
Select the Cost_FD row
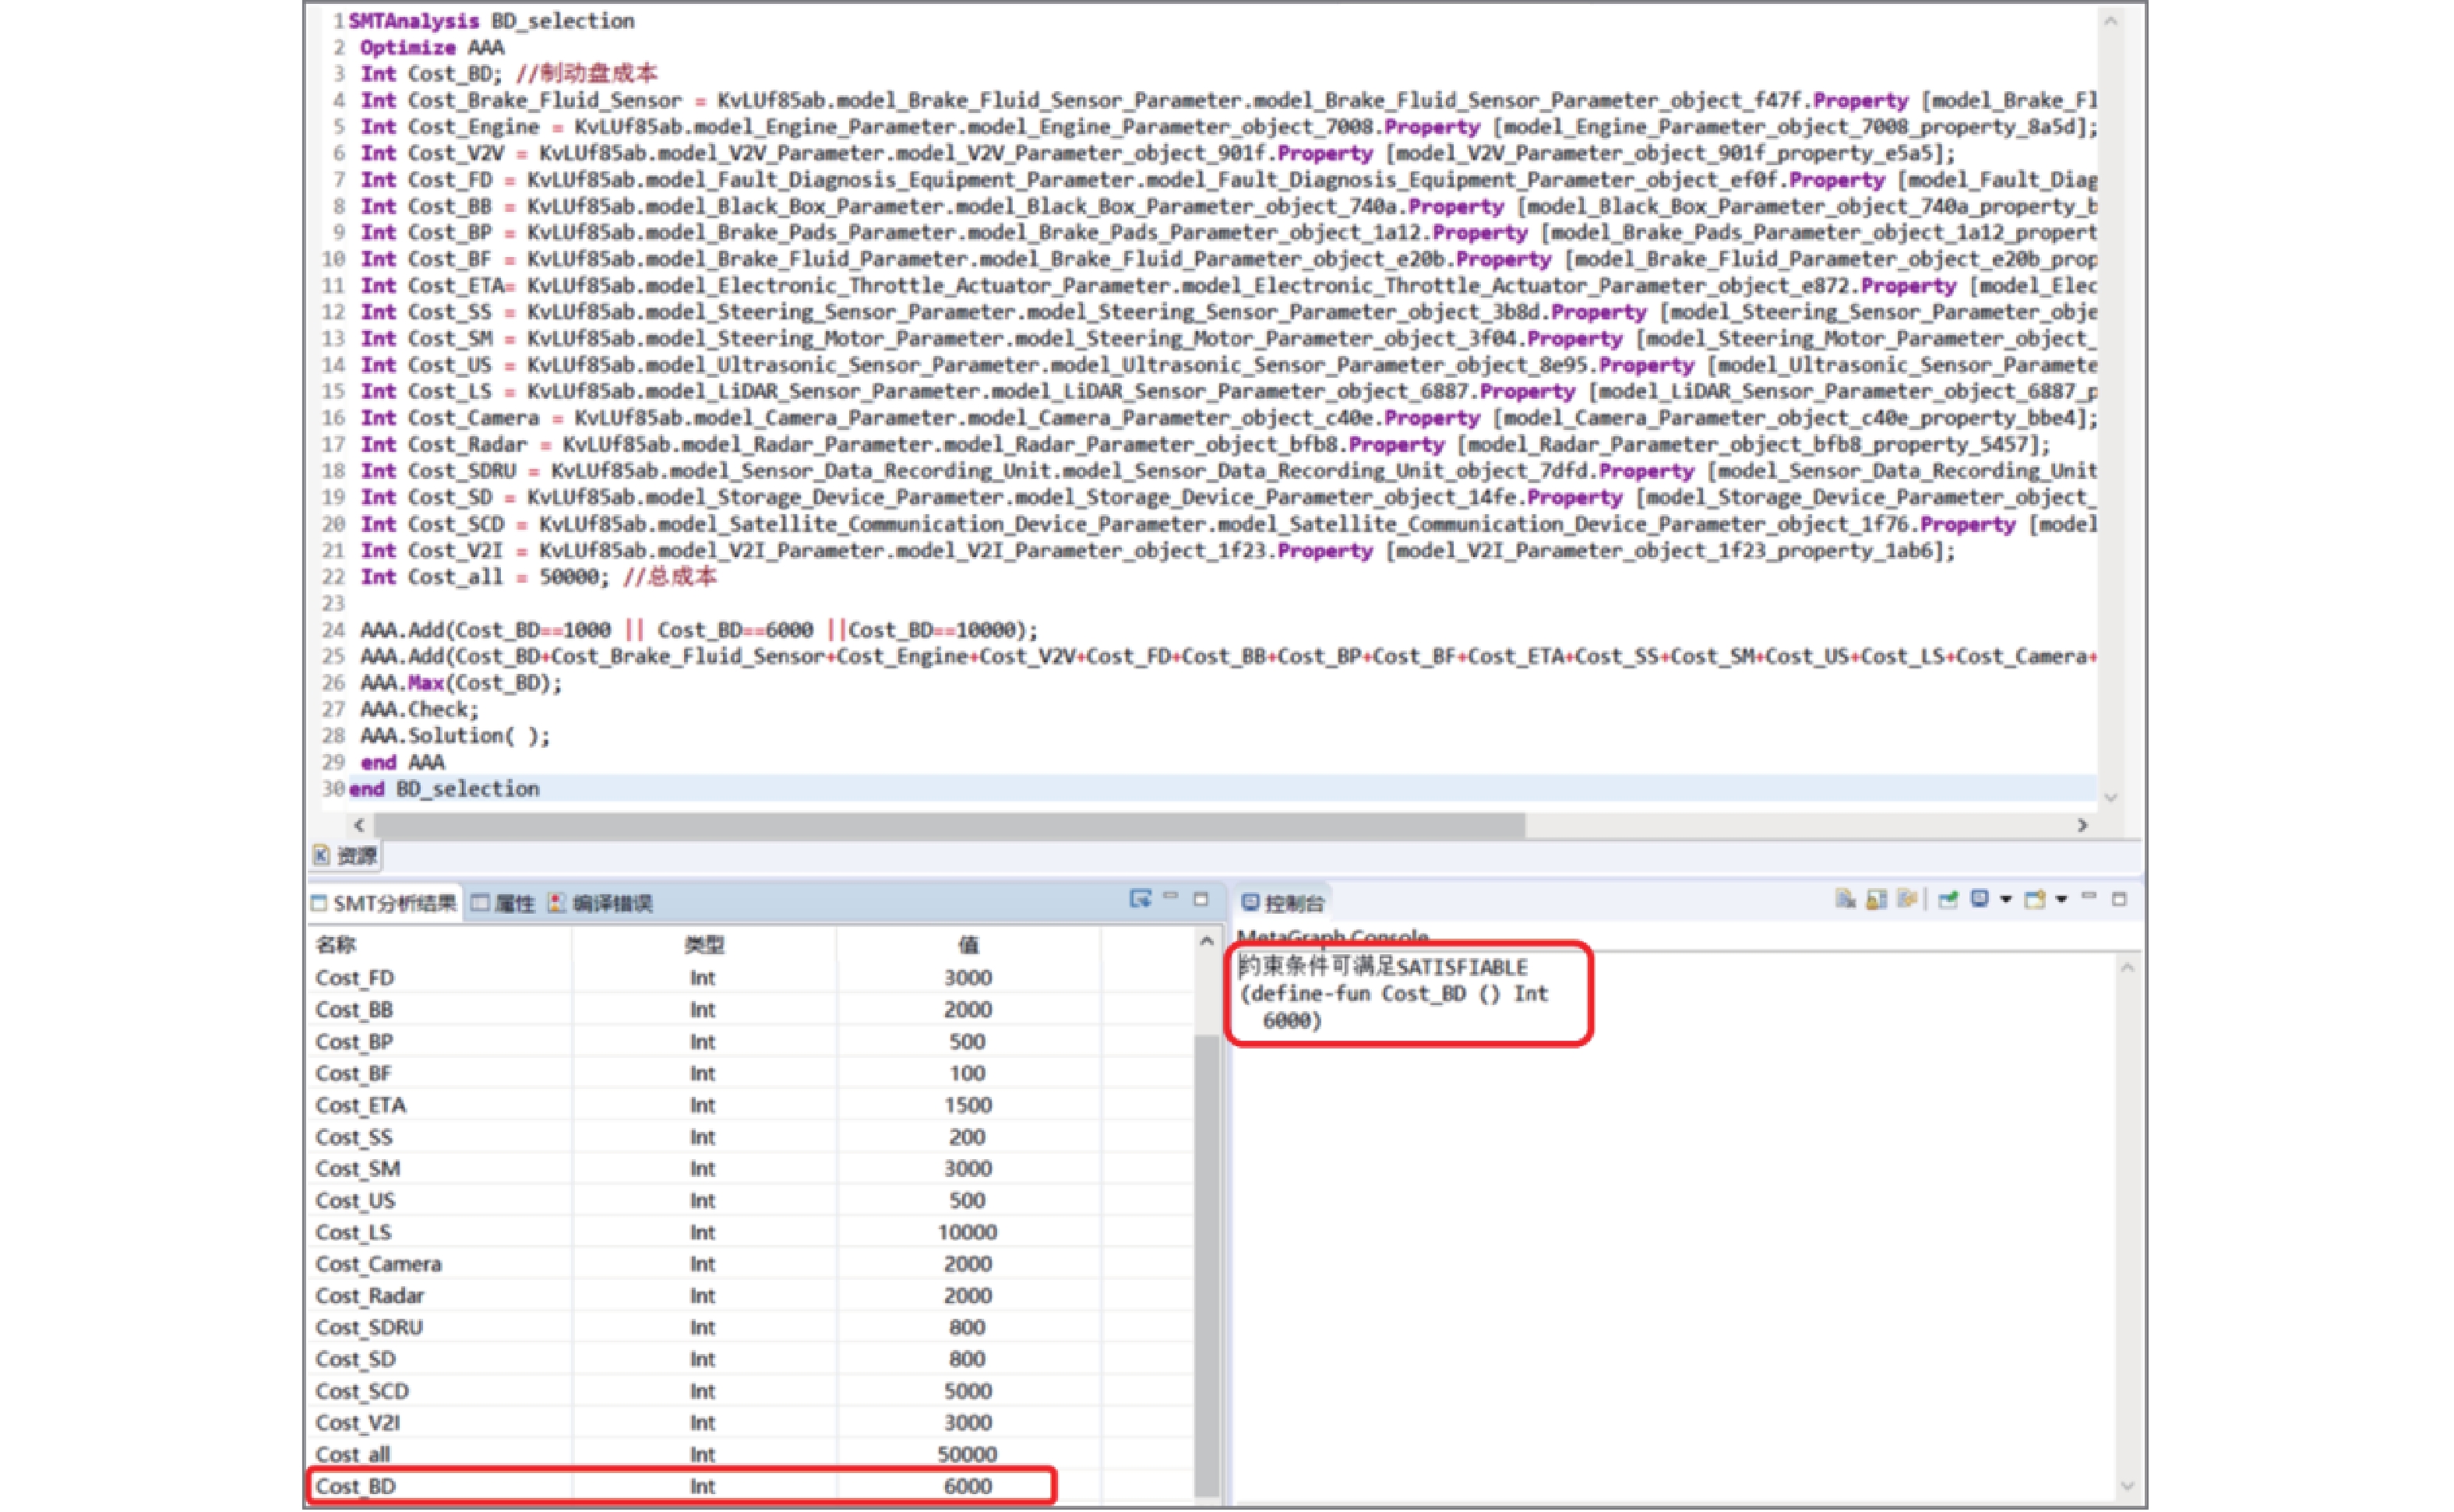[750, 978]
